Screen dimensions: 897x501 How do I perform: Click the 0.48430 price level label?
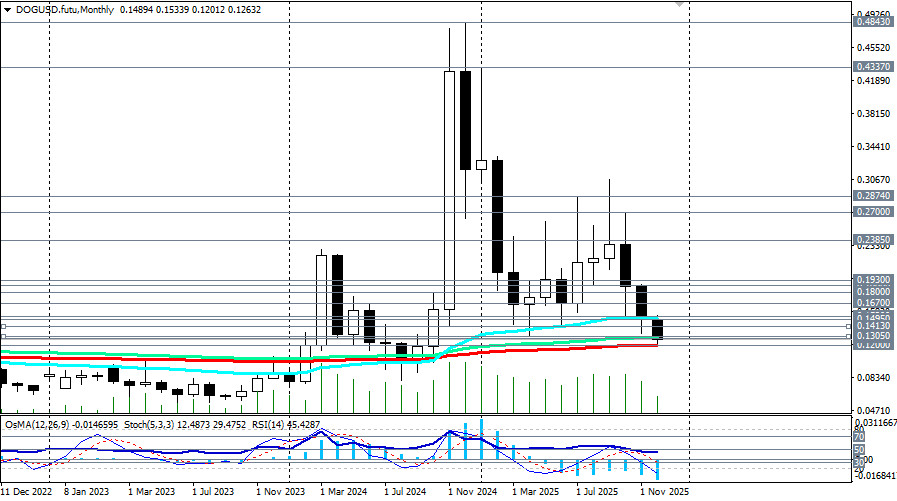coord(875,22)
